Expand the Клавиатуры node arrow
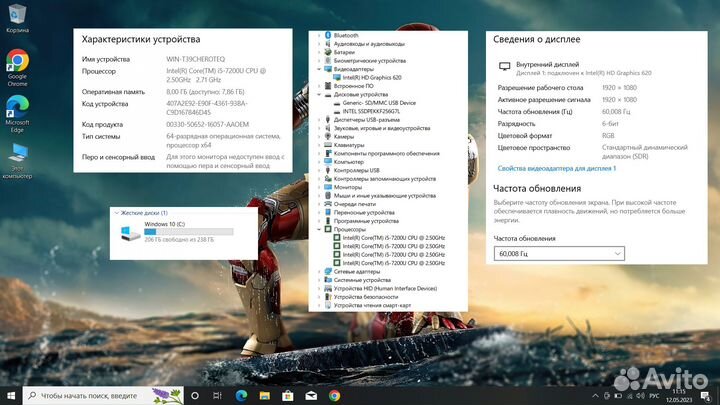 pos(319,145)
